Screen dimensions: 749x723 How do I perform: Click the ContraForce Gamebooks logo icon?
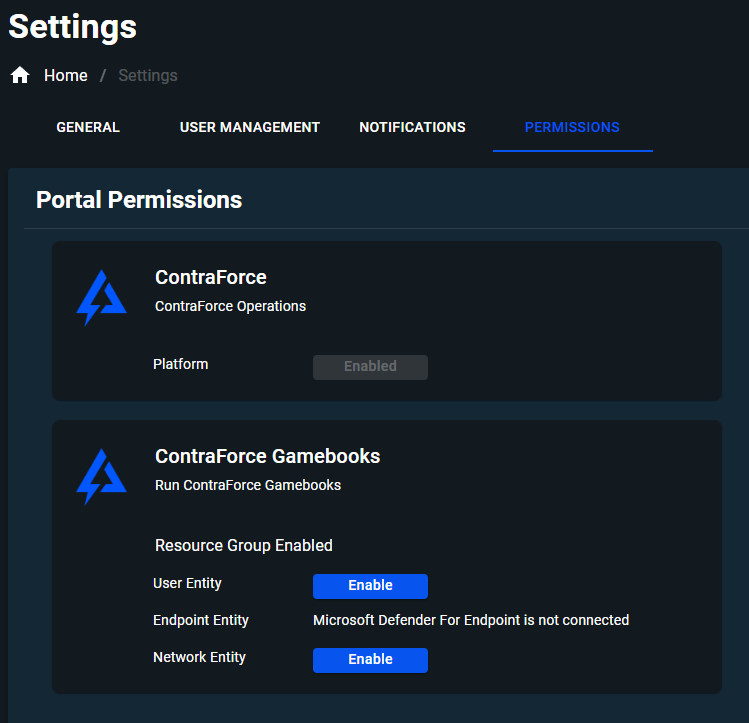coord(101,477)
